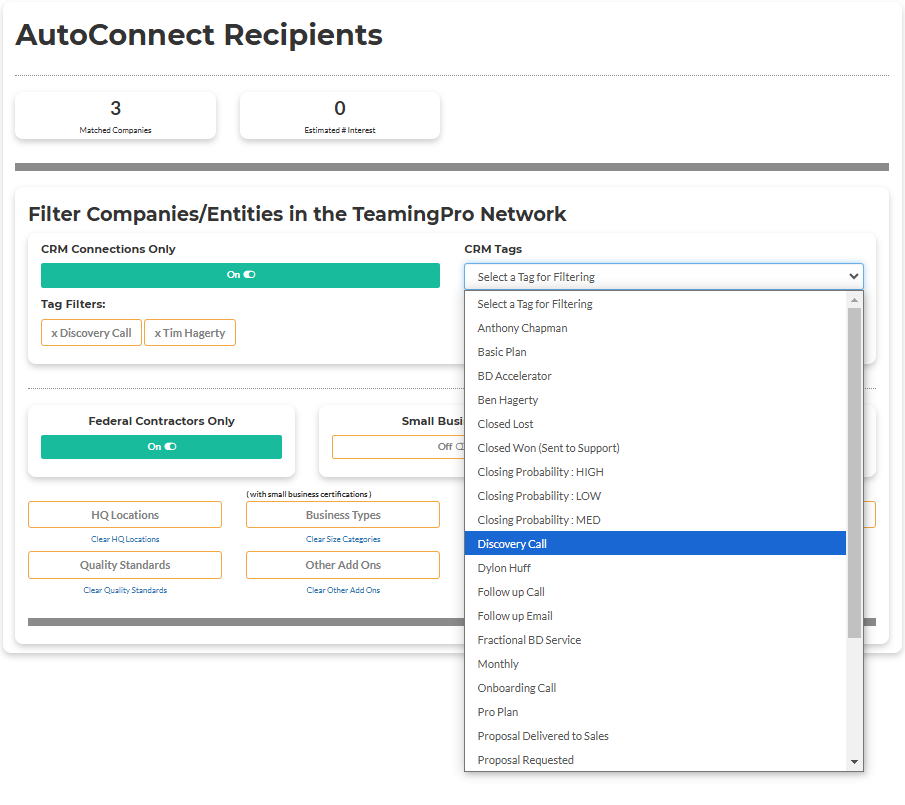The width and height of the screenshot is (905, 805).
Task: Click the Clear Size Categories link
Action: [x=342, y=538]
